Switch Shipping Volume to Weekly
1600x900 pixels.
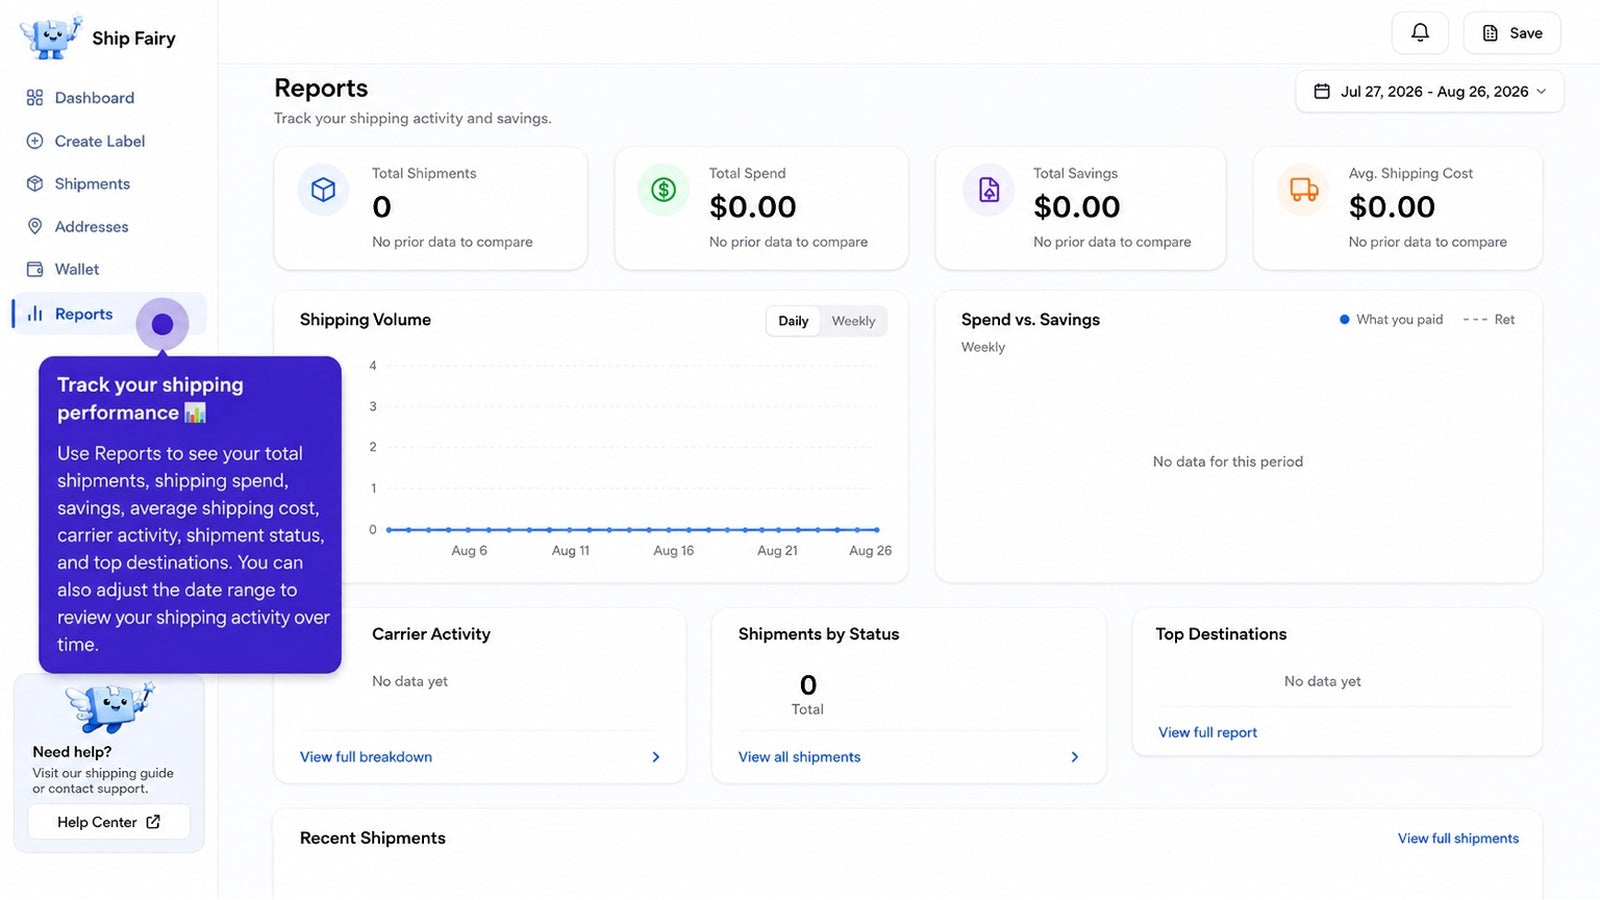(853, 321)
